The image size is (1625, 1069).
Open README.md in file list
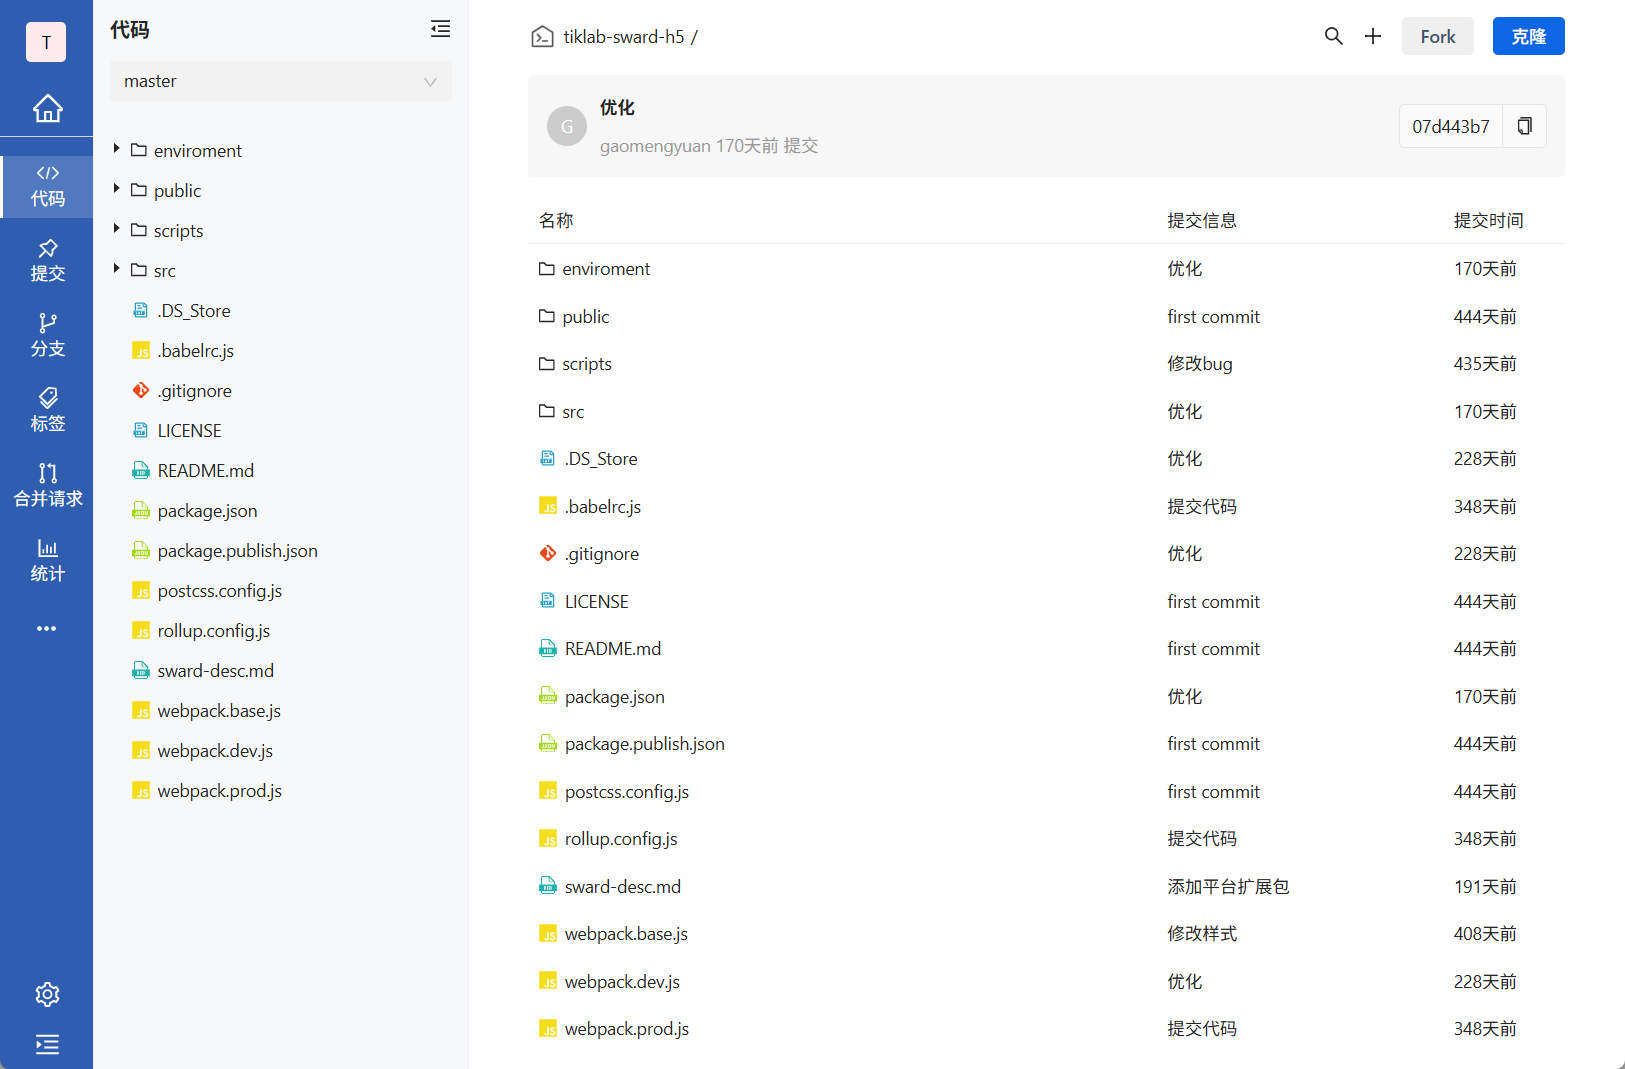(613, 649)
